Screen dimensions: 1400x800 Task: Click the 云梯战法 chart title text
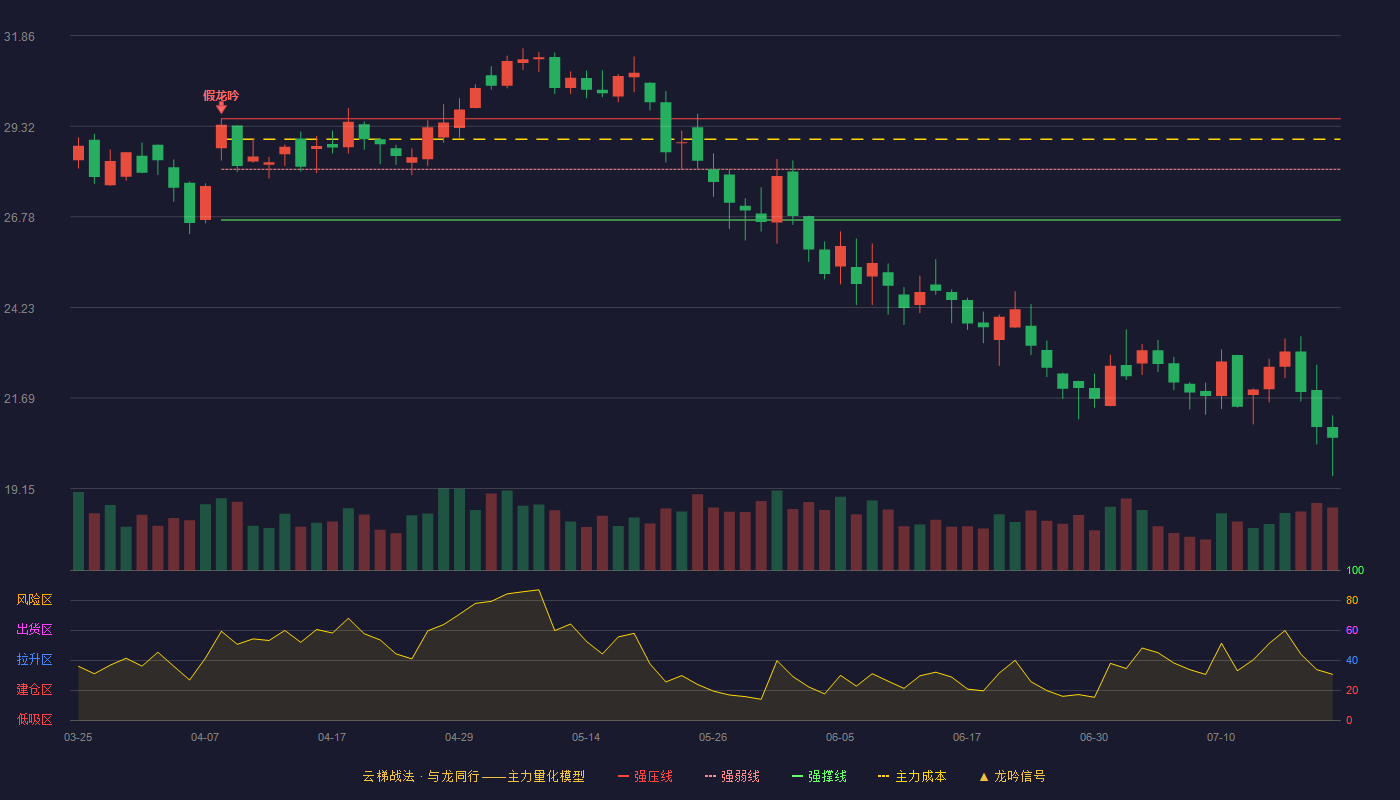[388, 776]
